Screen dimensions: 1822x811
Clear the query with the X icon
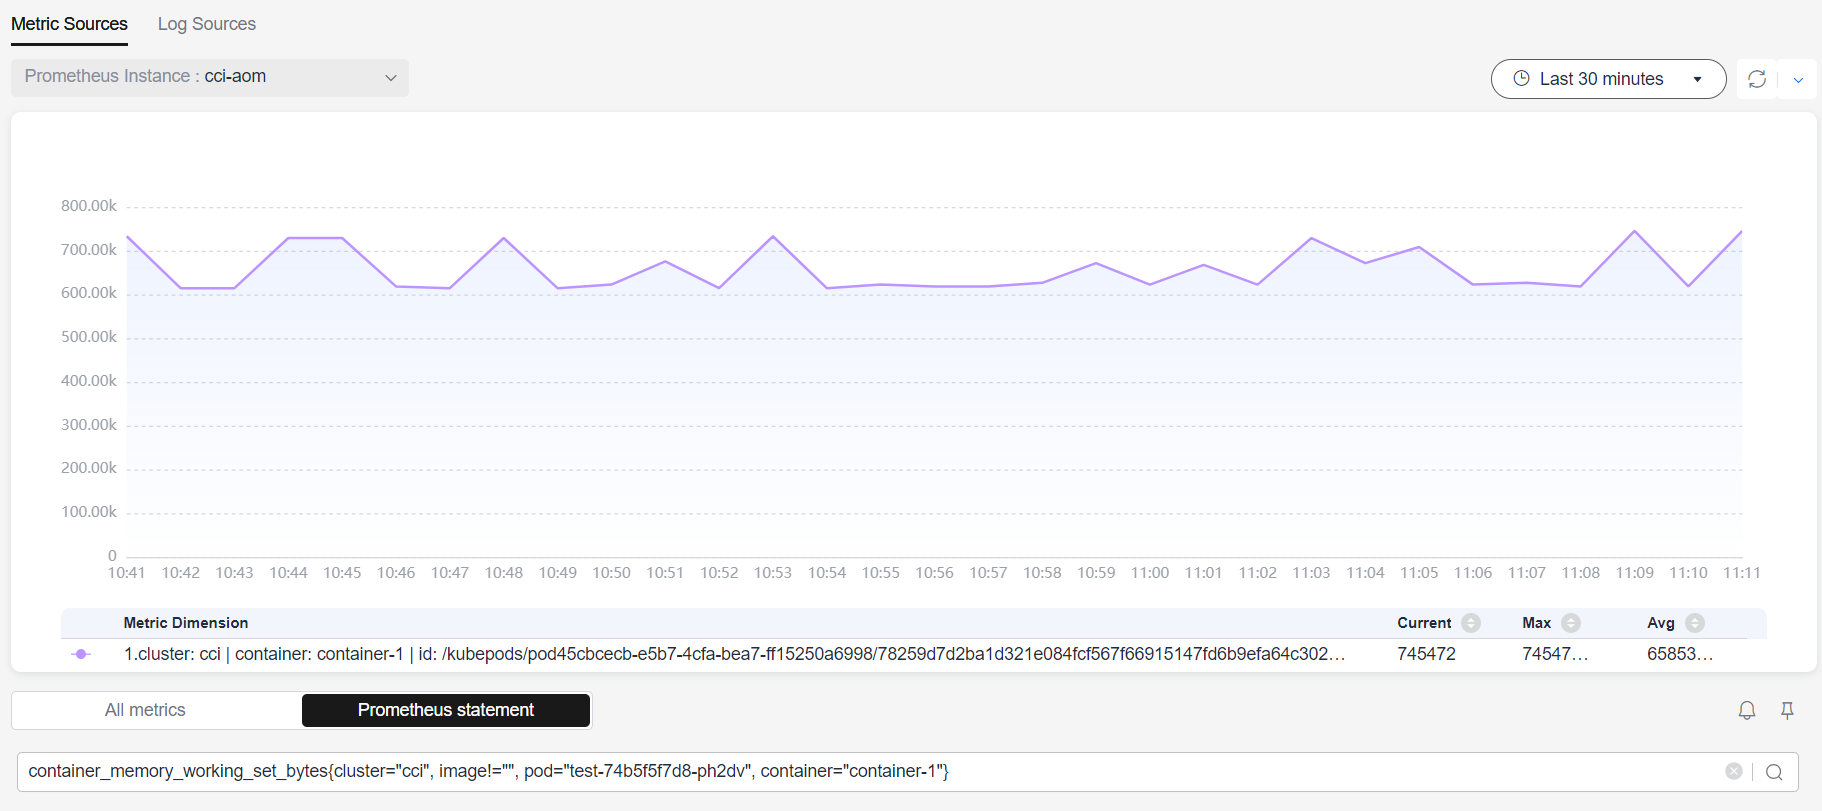1734,771
